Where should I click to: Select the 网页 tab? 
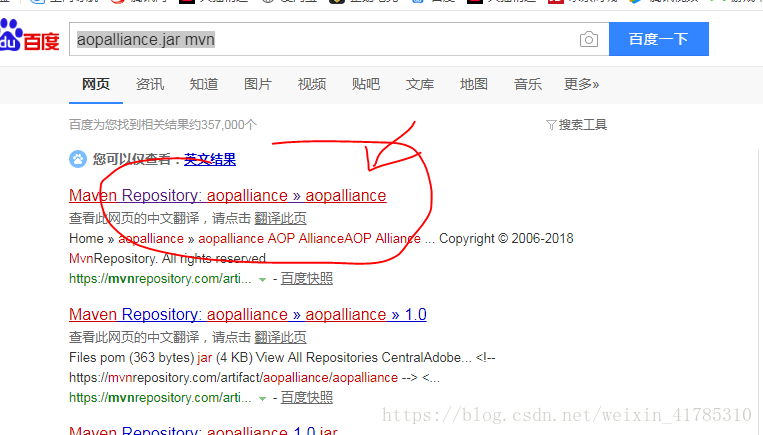(x=96, y=84)
